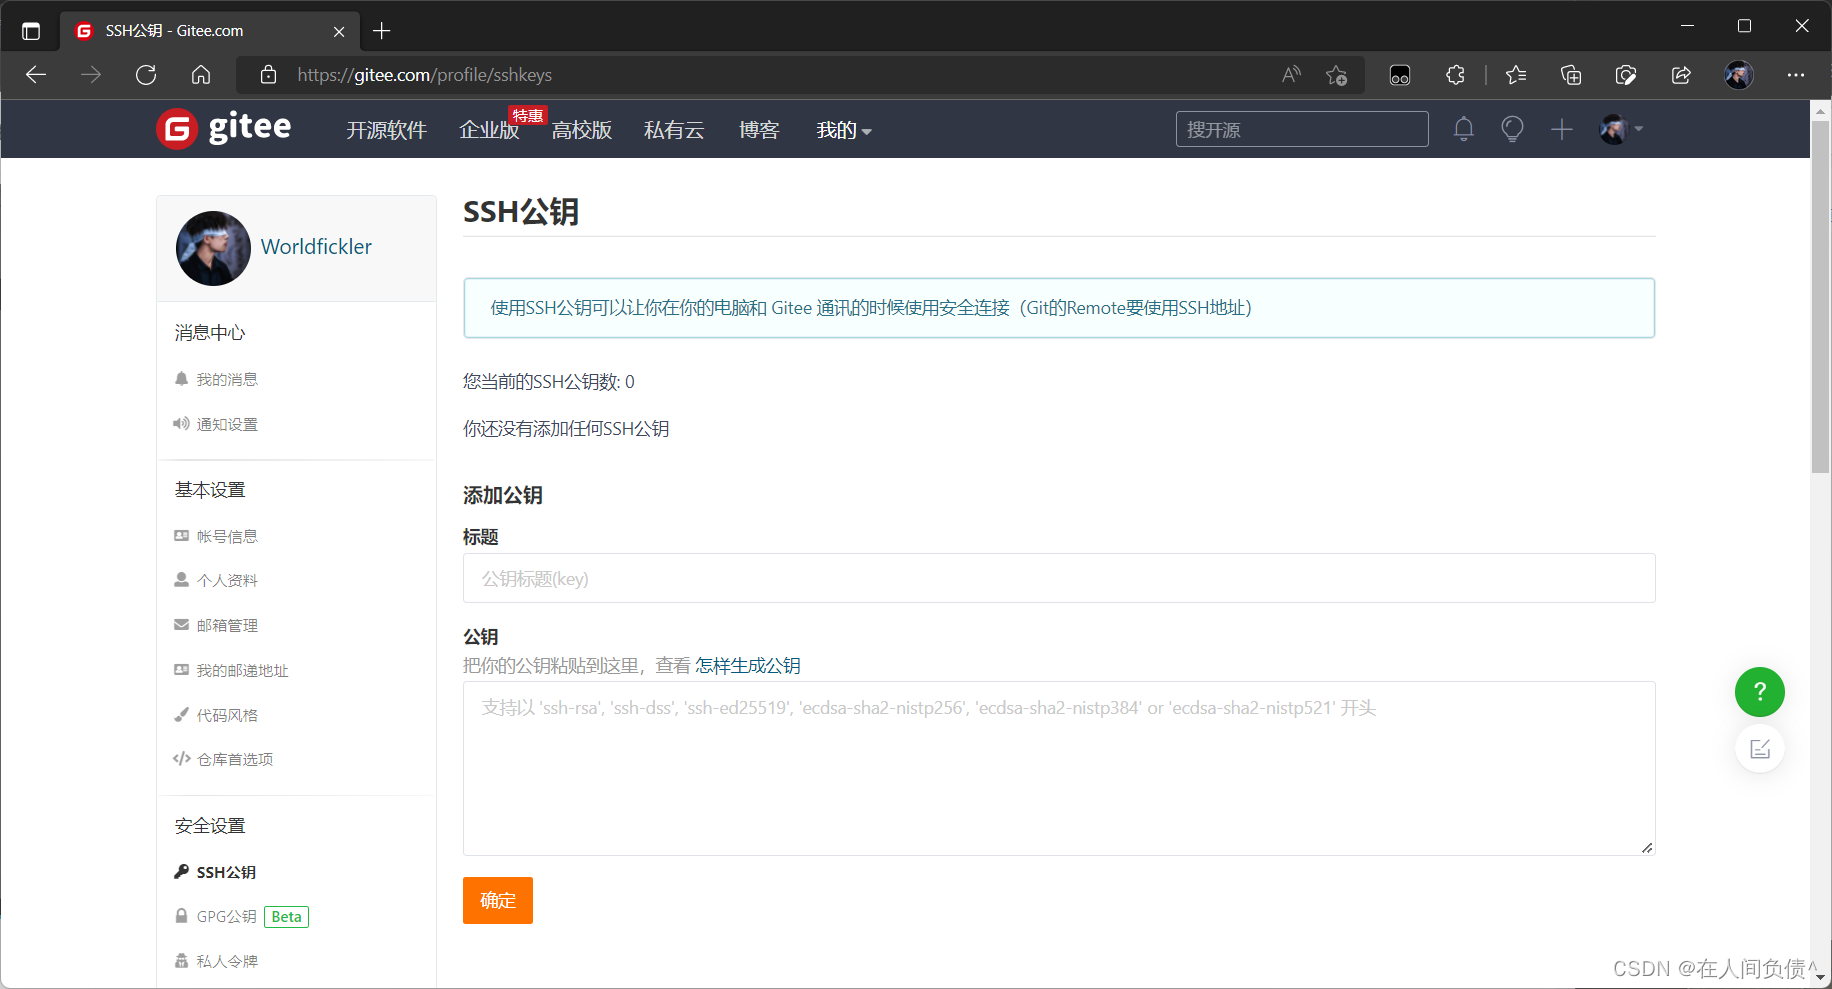This screenshot has width=1832, height=989.
Task: Open a new browser tab
Action: 381,31
